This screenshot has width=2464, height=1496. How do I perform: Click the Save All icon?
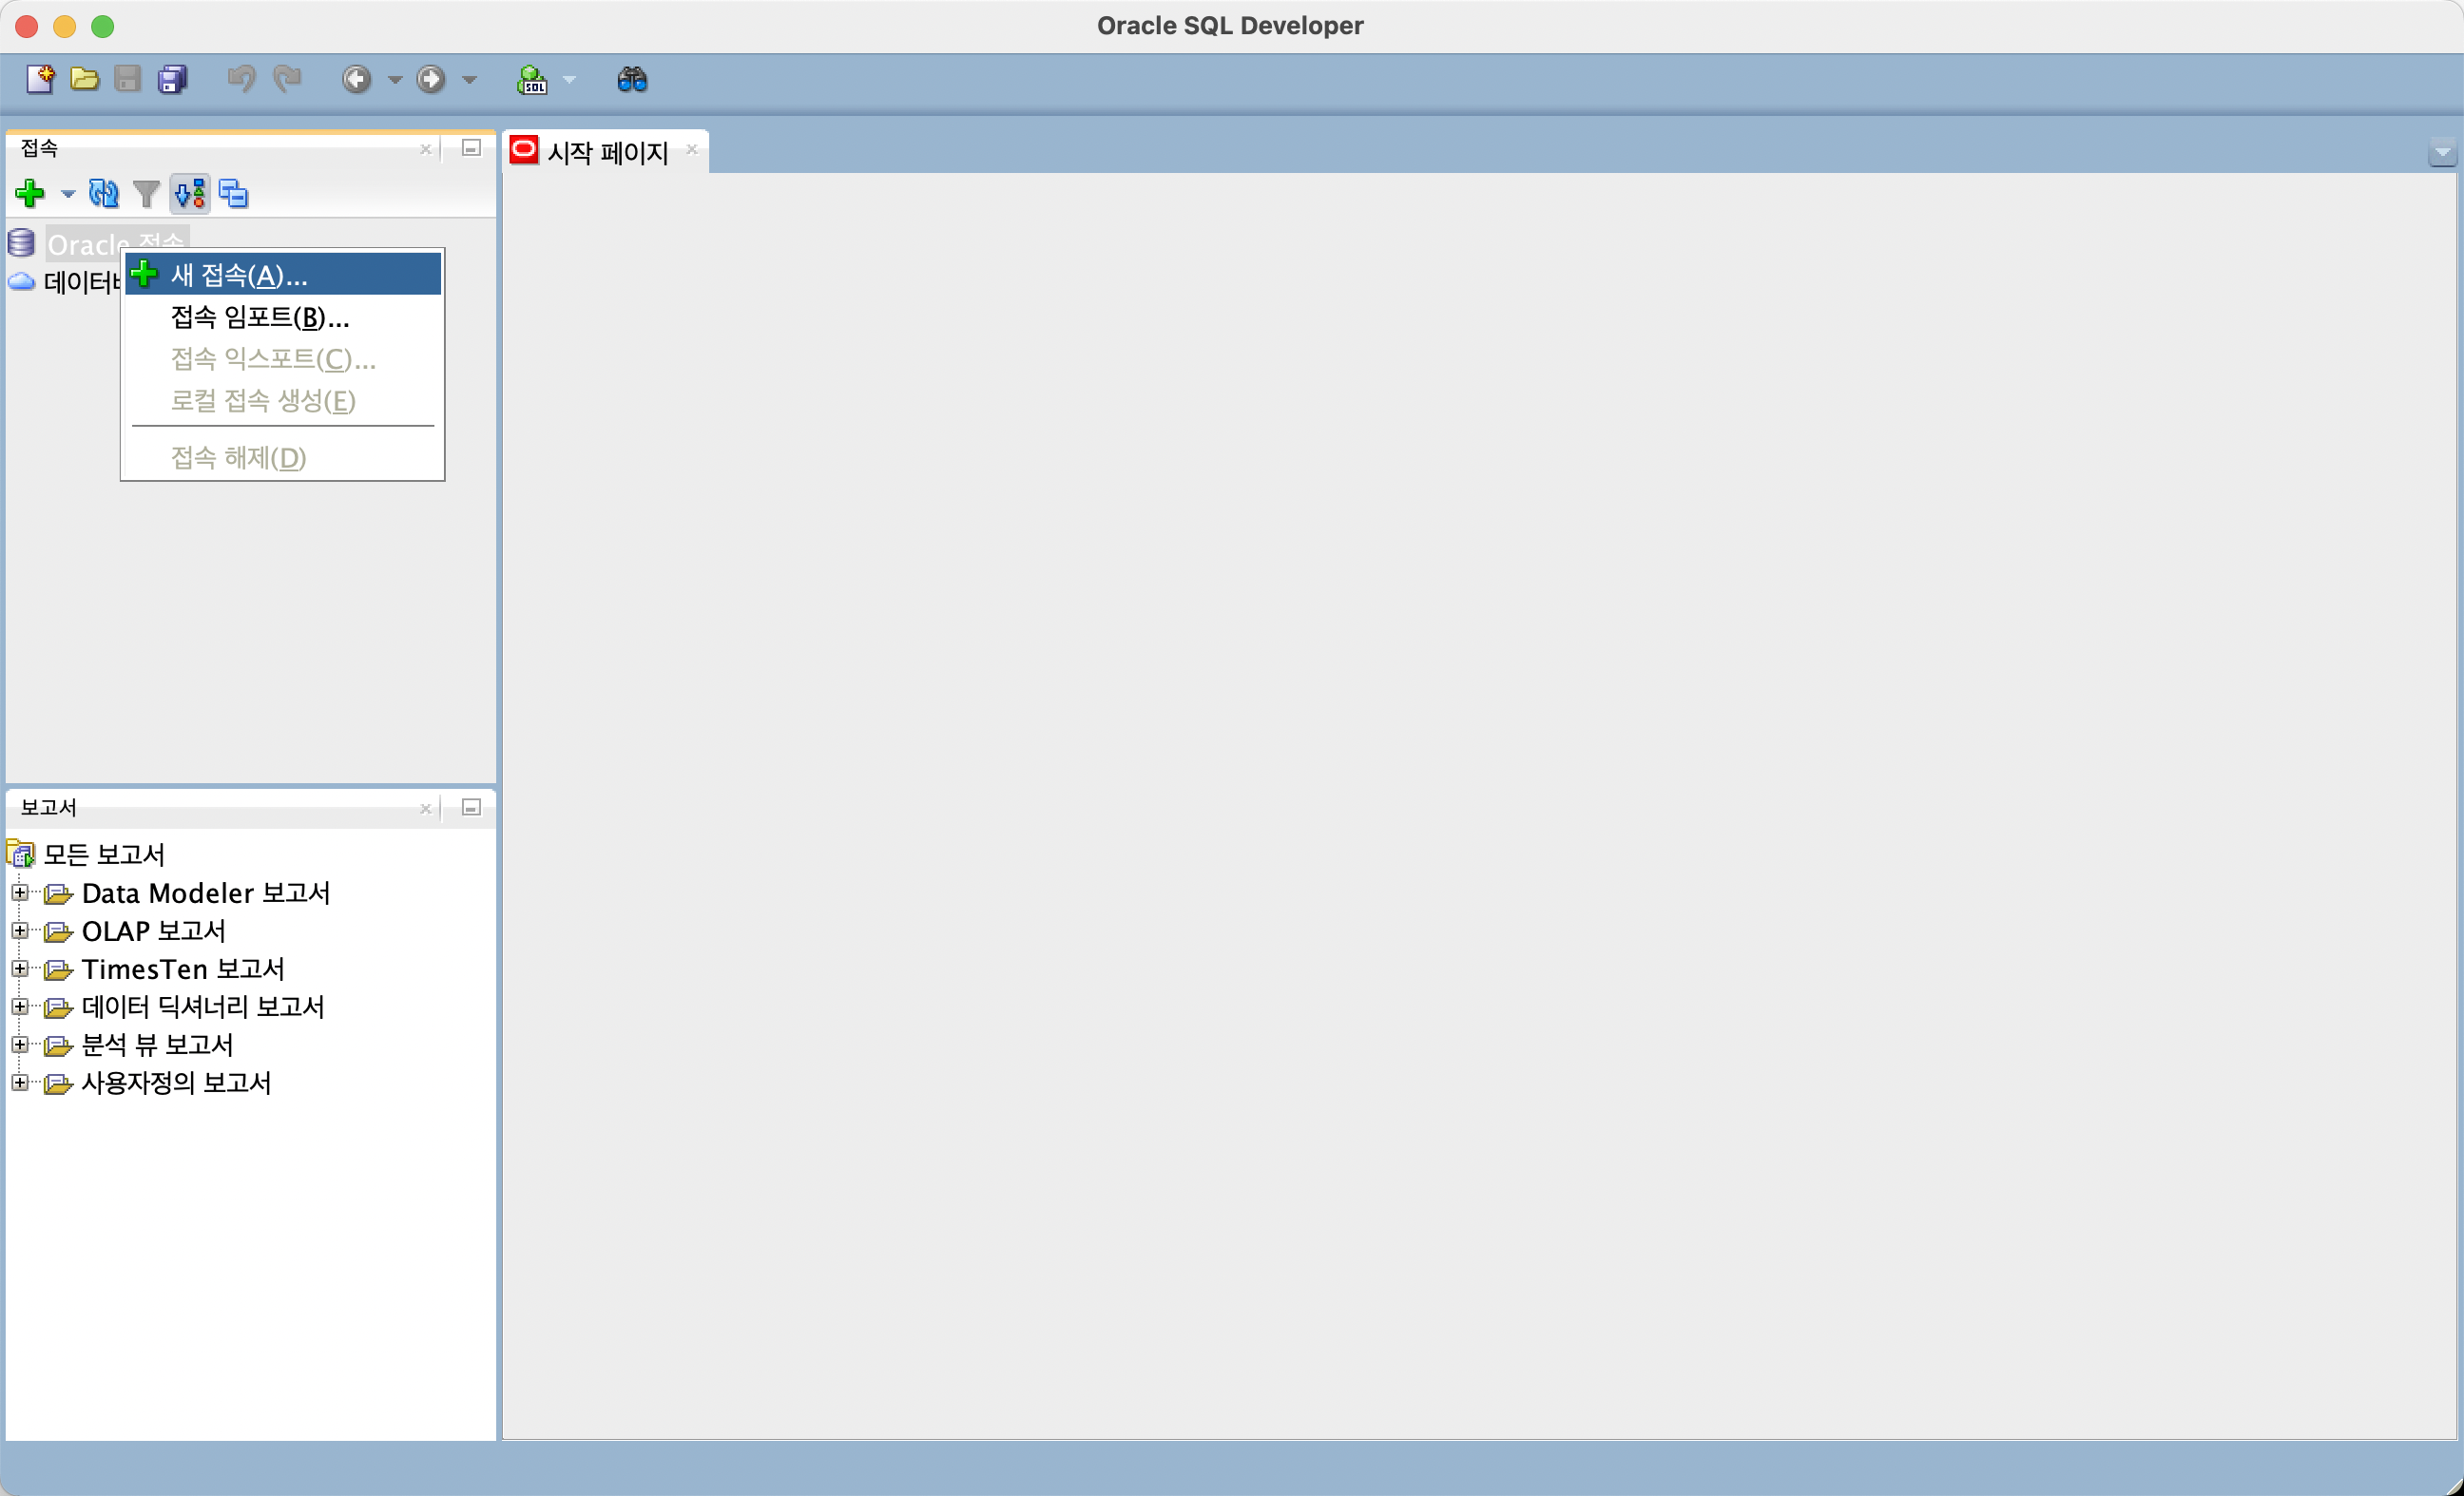pos(172,79)
